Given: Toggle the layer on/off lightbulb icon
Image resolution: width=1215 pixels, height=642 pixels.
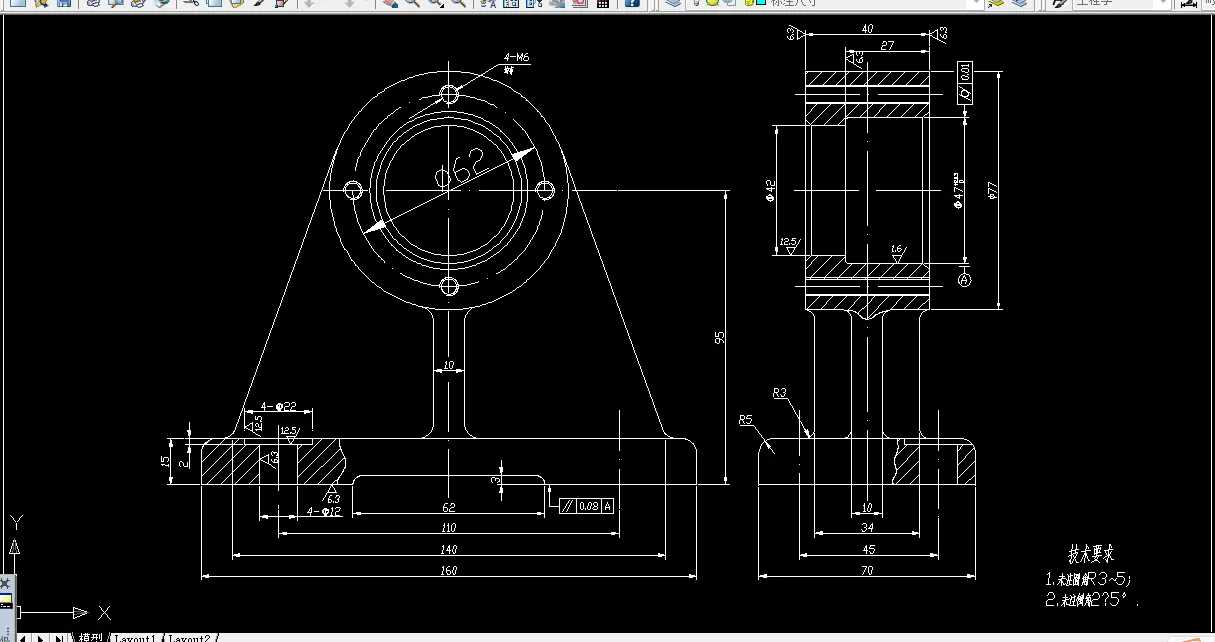Looking at the screenshot, I should tap(696, 5).
